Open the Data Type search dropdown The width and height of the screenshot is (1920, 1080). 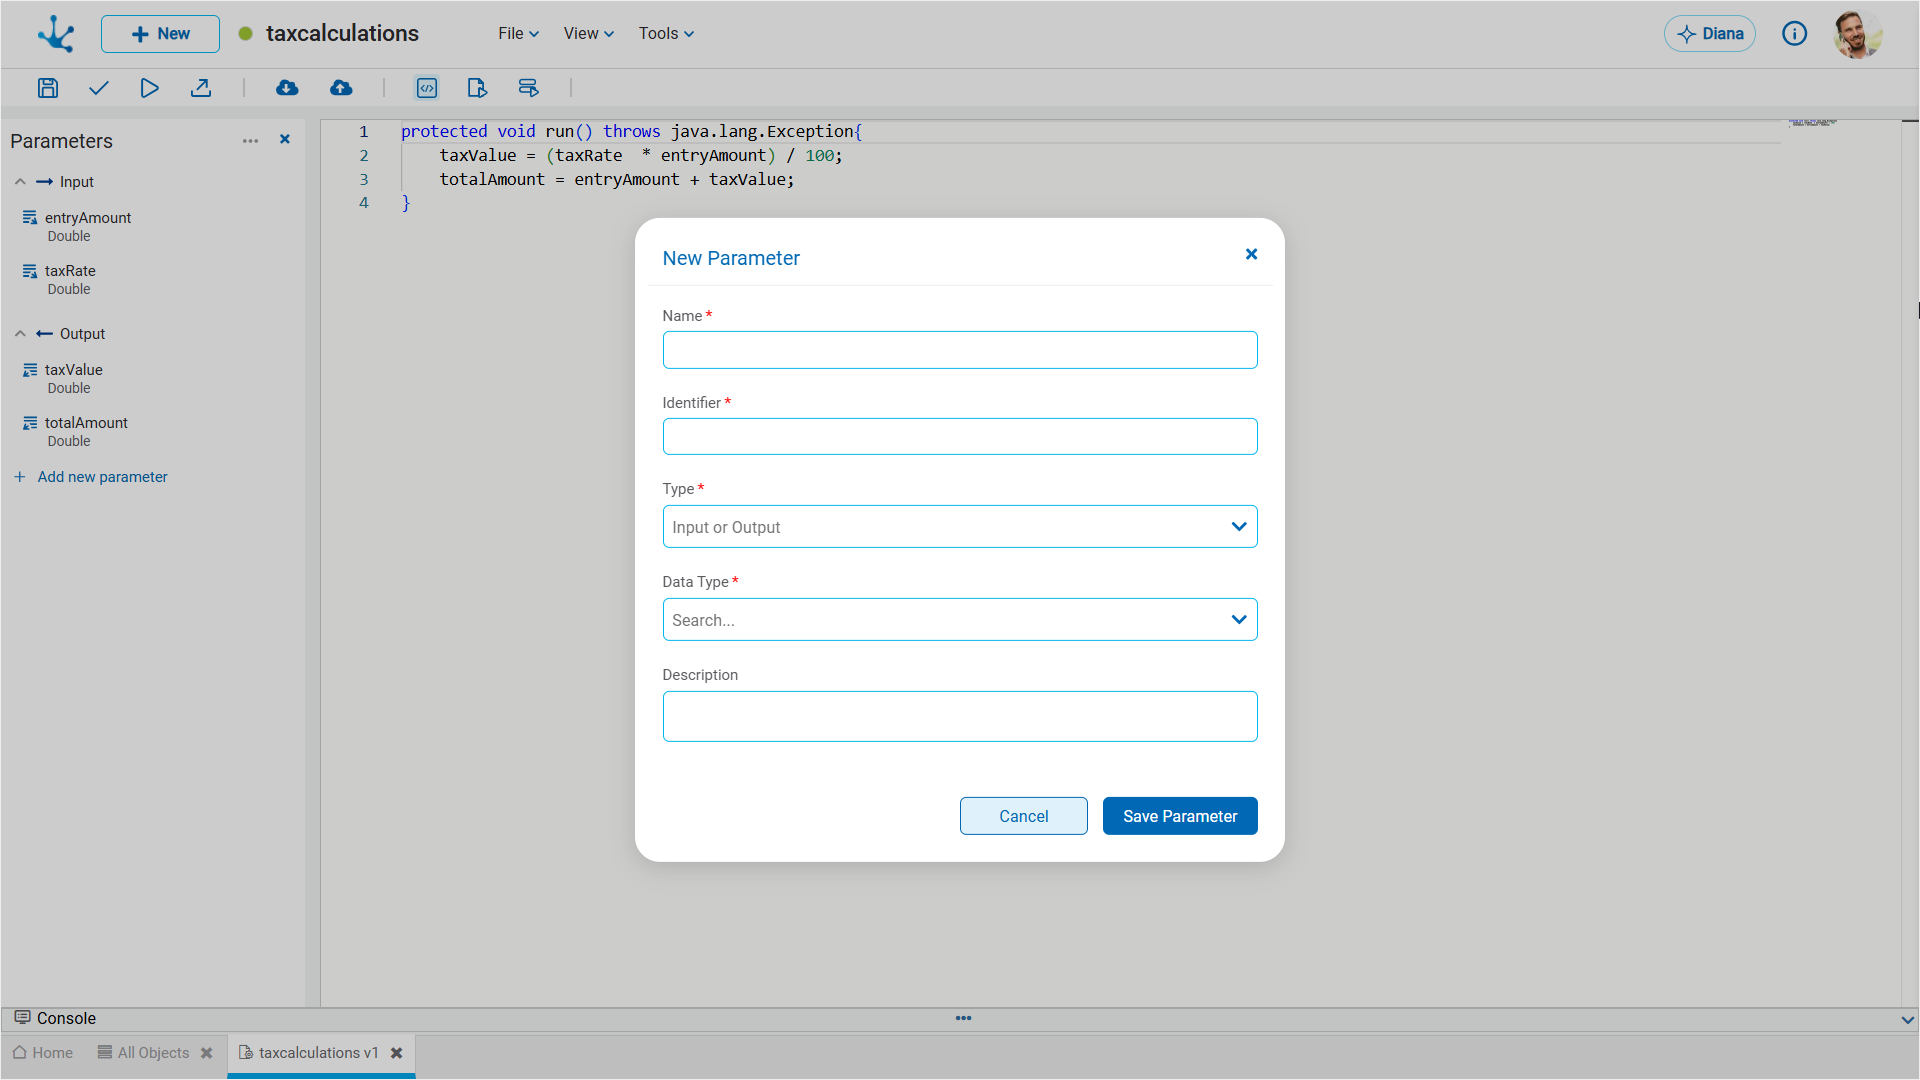959,620
